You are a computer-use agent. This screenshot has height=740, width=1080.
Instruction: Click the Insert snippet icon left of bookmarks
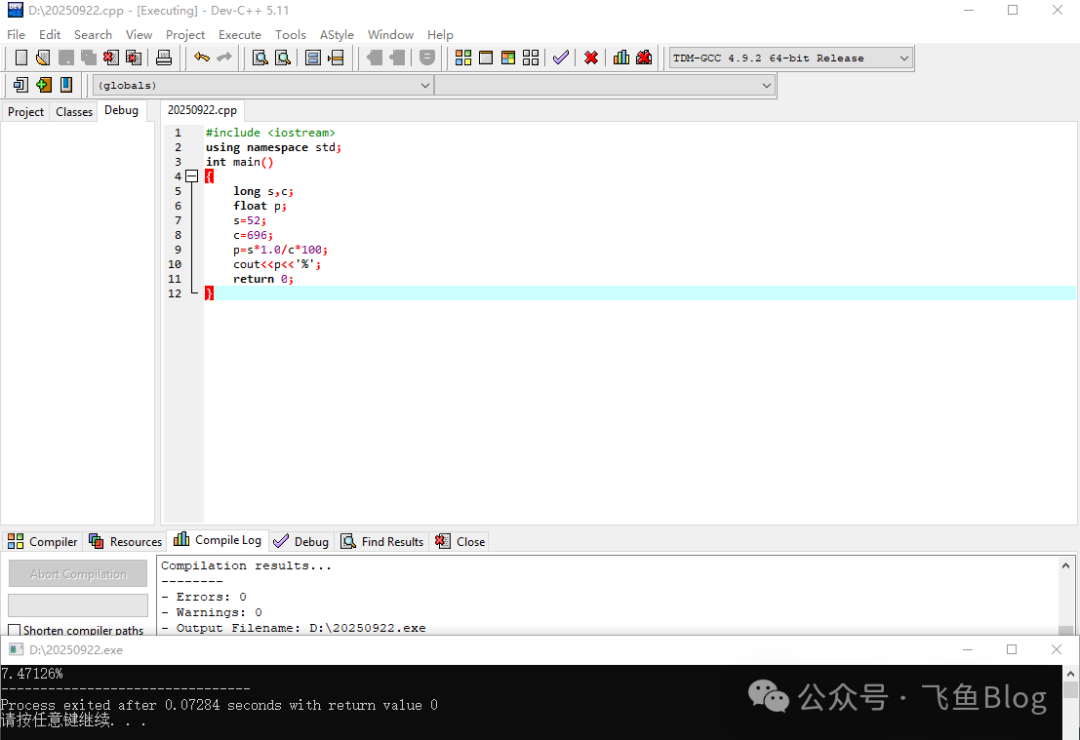pos(21,85)
